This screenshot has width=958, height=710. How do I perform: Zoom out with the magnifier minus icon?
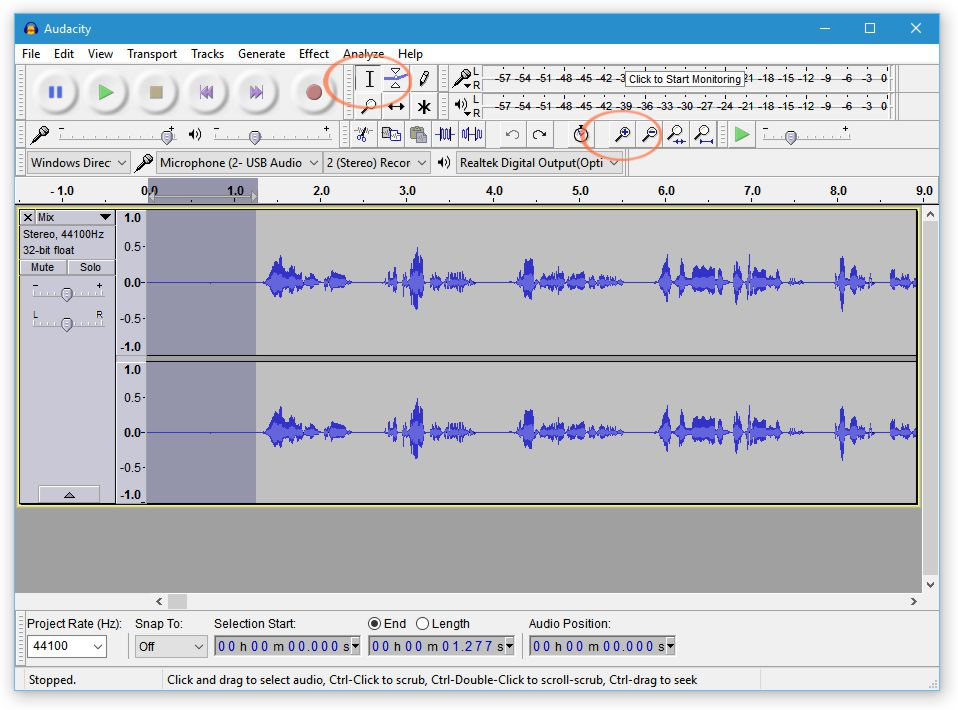click(649, 134)
